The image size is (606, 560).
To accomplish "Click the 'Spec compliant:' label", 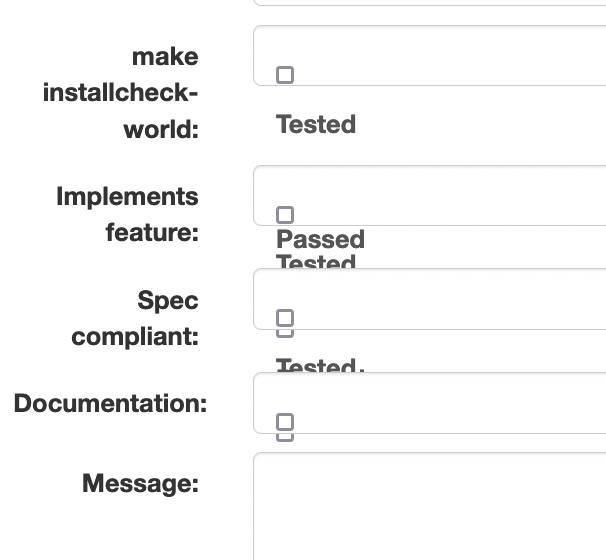I will (x=135, y=319).
